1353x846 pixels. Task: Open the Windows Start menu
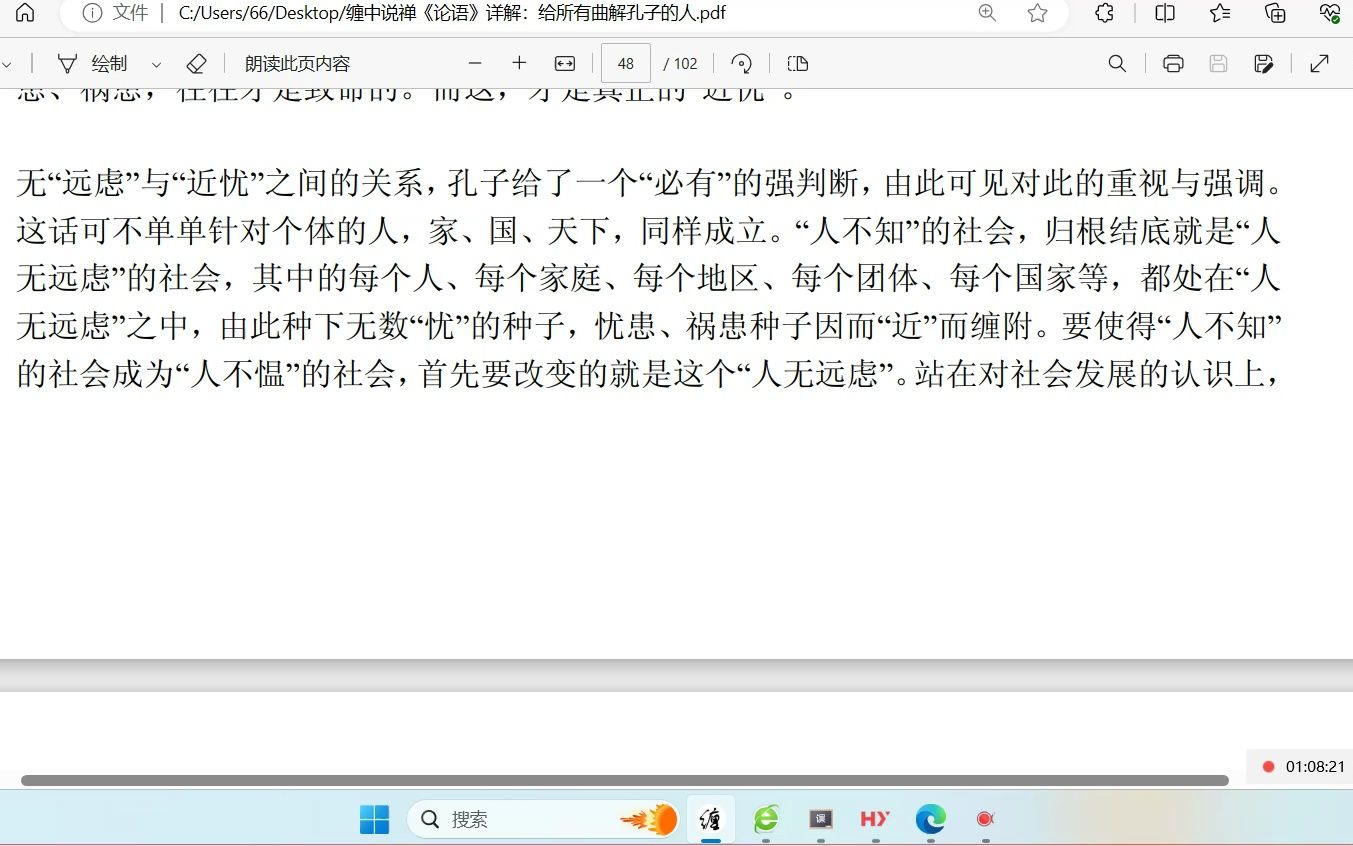pyautogui.click(x=375, y=819)
